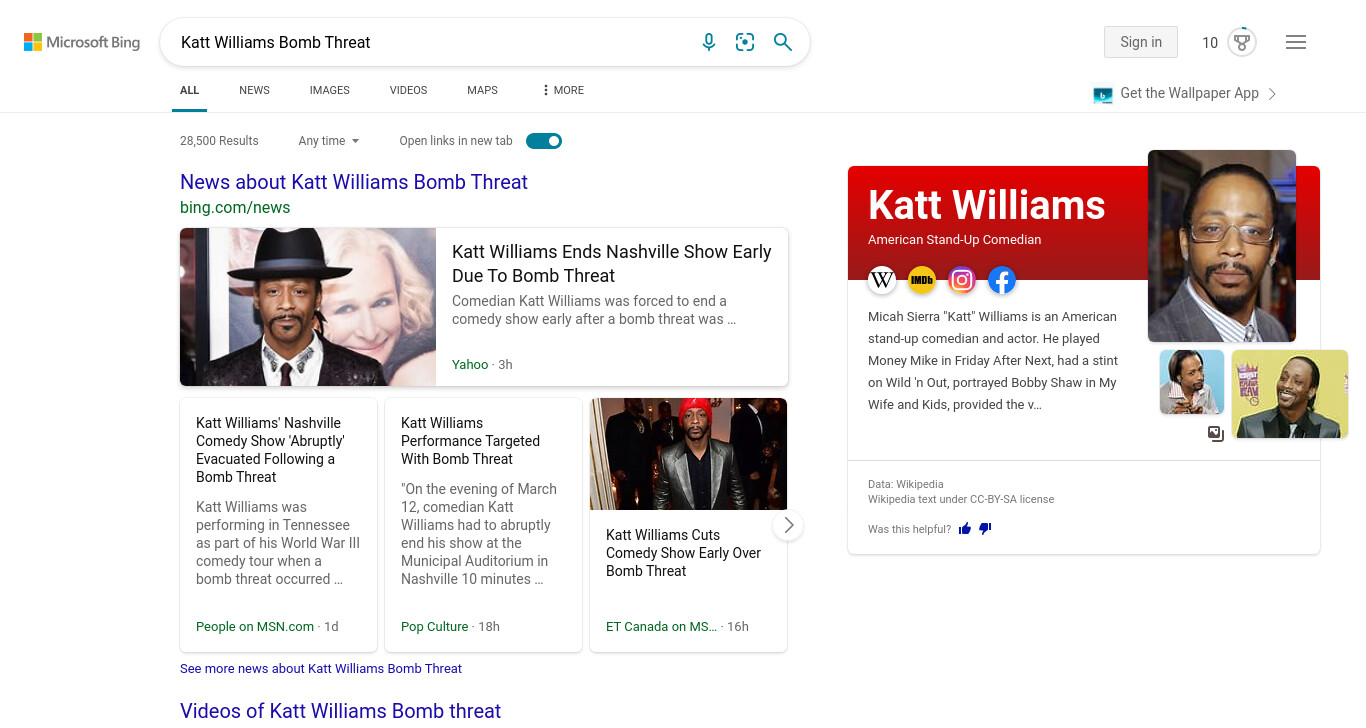Image resolution: width=1366 pixels, height=728 pixels.
Task: Click the 28,500 Results count text
Action: tap(219, 141)
